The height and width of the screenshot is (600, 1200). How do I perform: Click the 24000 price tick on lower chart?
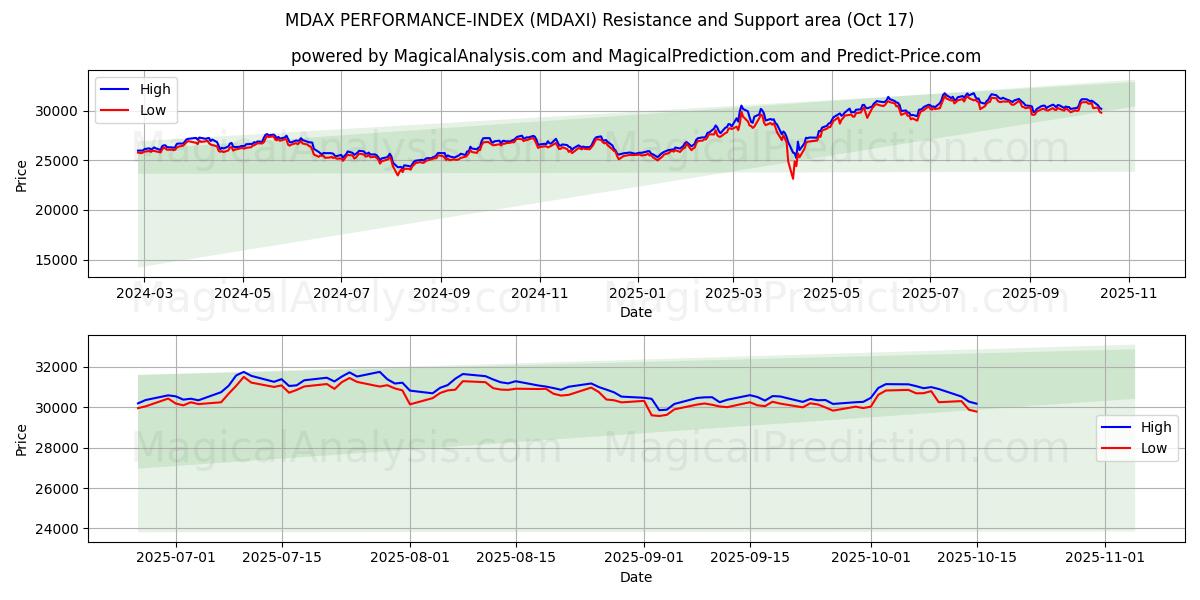coord(58,529)
